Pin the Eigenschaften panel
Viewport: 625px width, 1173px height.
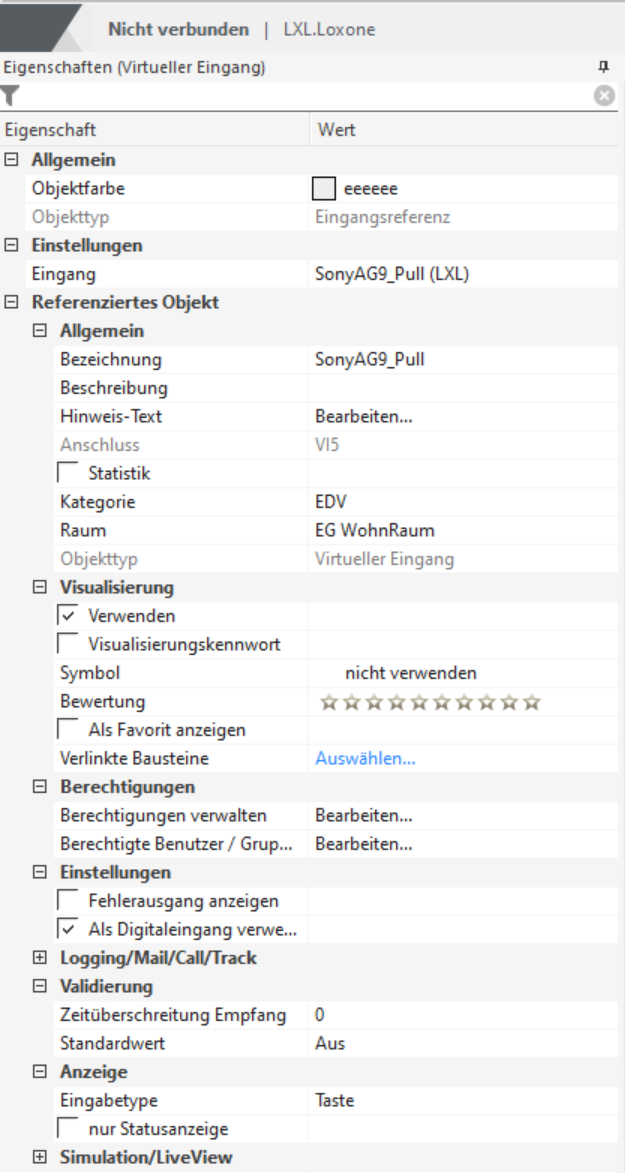click(x=603, y=67)
